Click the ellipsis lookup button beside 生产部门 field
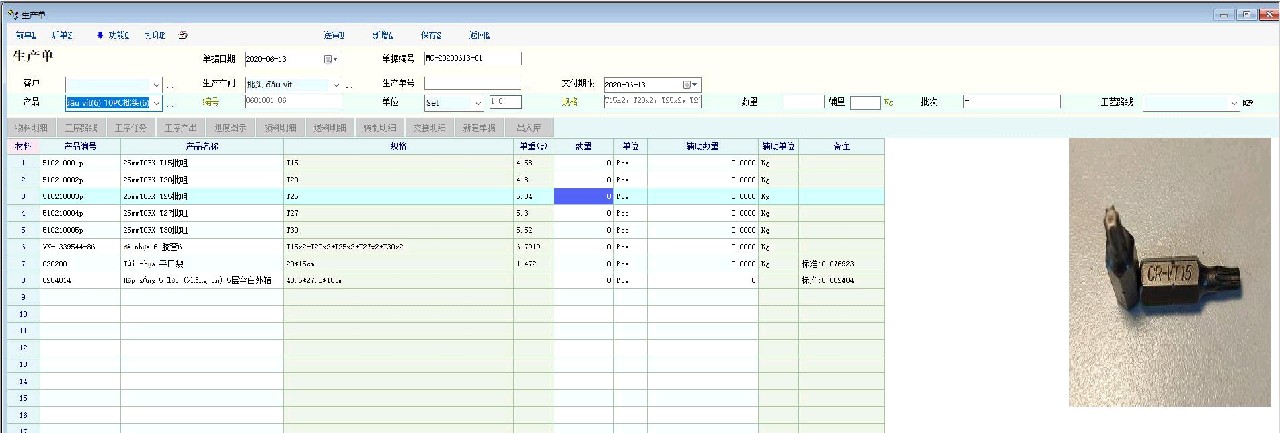Screen dimensions: 1280x433 click(x=350, y=85)
